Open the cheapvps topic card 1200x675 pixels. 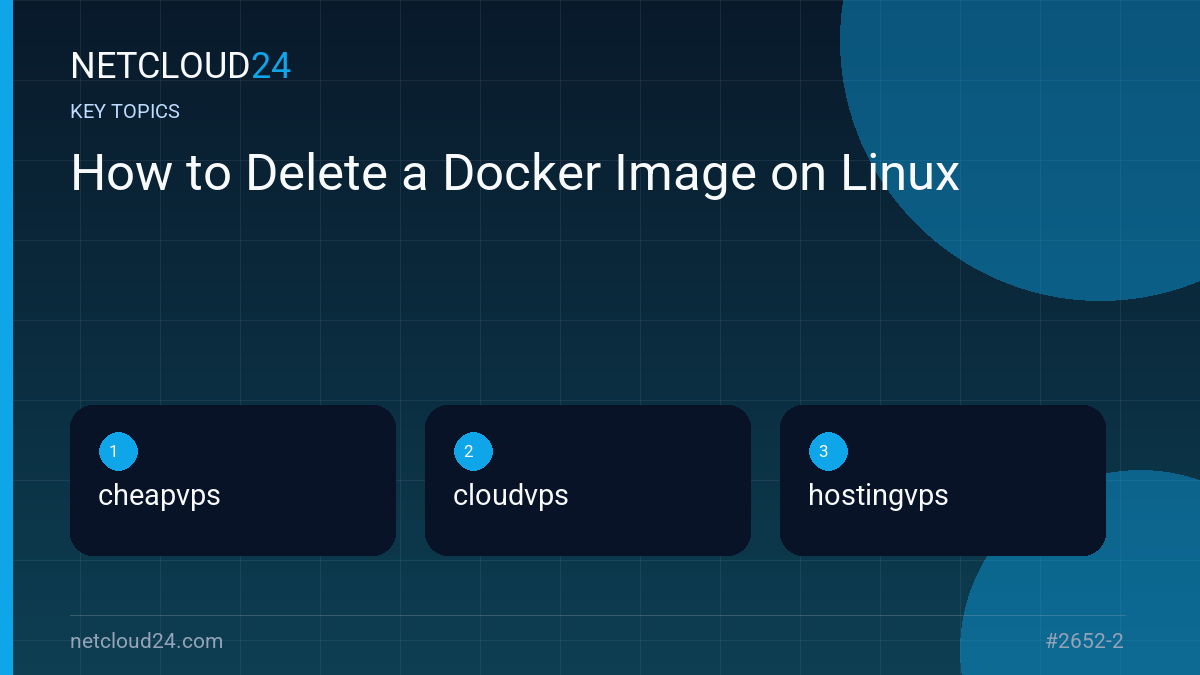pyautogui.click(x=233, y=480)
